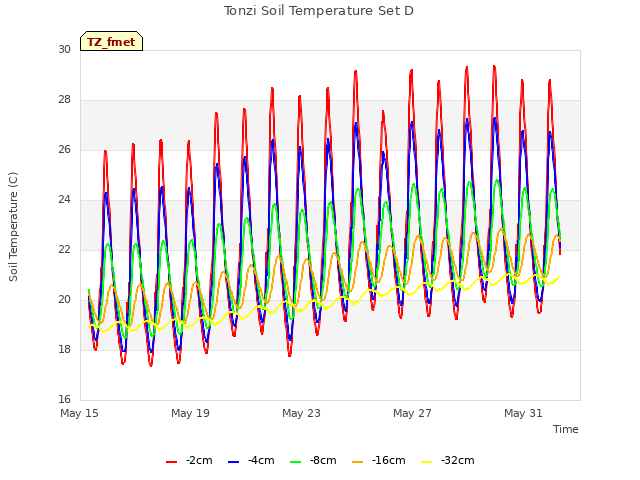This screenshot has width=640, height=480.
Task: Click the May 31 x-axis tick label
Action: pos(523,413)
